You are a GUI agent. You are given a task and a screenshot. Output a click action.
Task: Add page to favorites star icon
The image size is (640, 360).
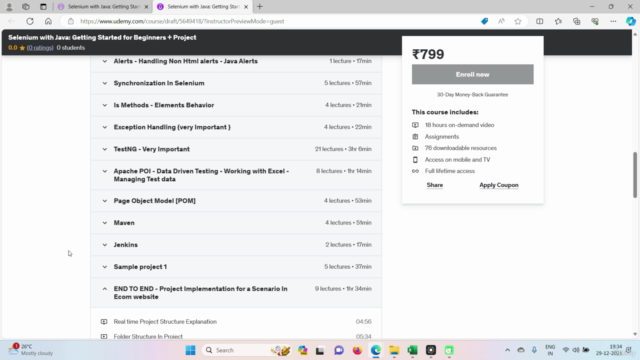click(x=518, y=21)
